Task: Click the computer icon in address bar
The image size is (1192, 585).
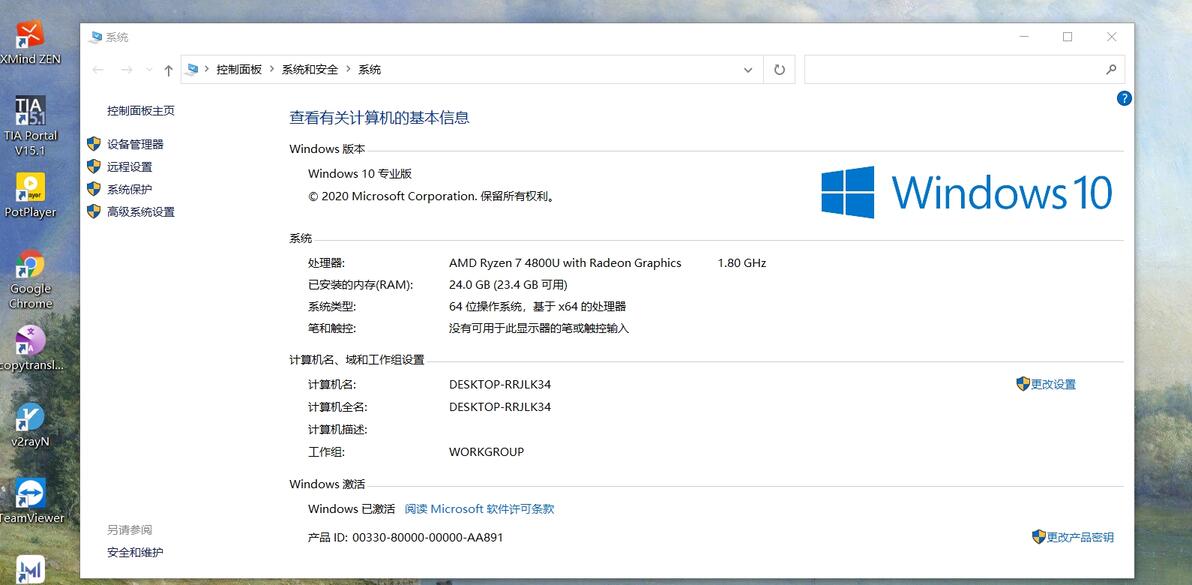Action: pos(193,69)
